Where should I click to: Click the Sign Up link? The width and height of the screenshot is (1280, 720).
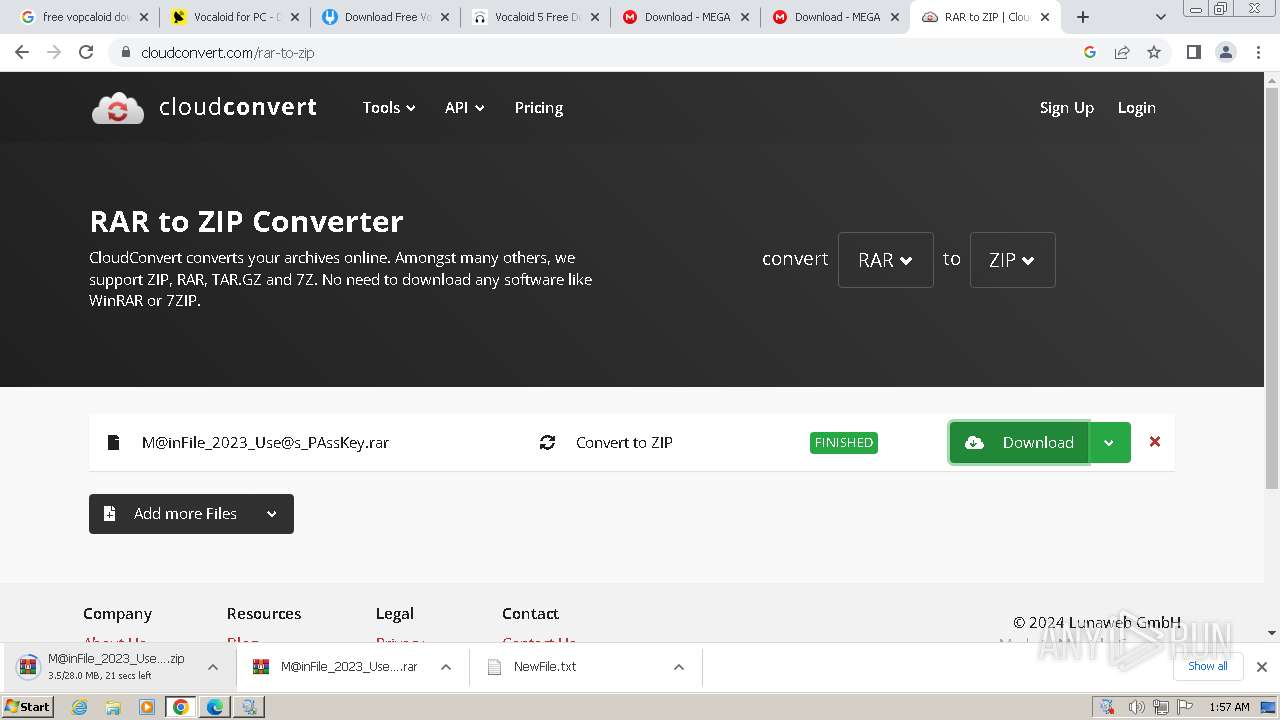pyautogui.click(x=1067, y=108)
